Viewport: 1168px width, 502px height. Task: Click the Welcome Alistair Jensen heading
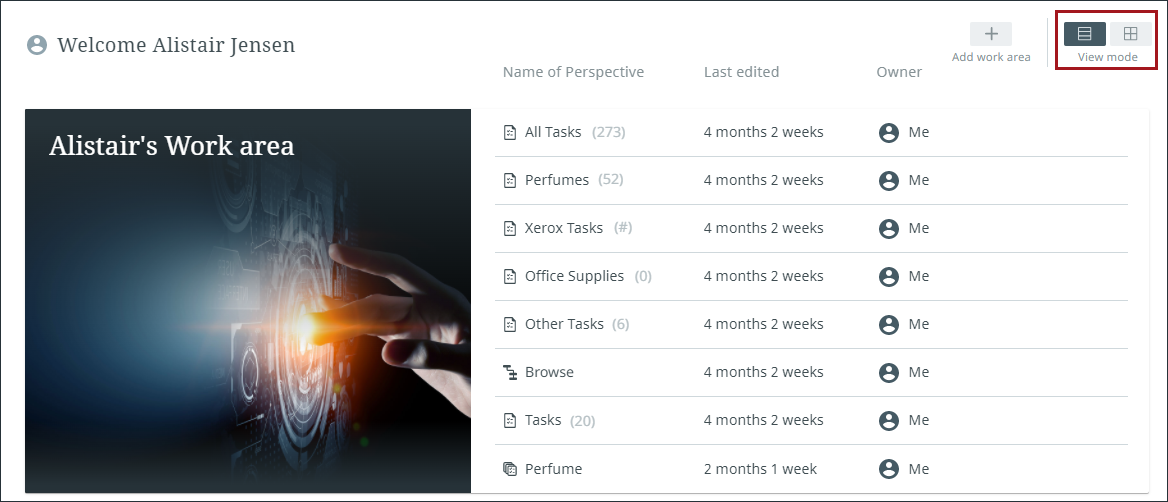(176, 45)
